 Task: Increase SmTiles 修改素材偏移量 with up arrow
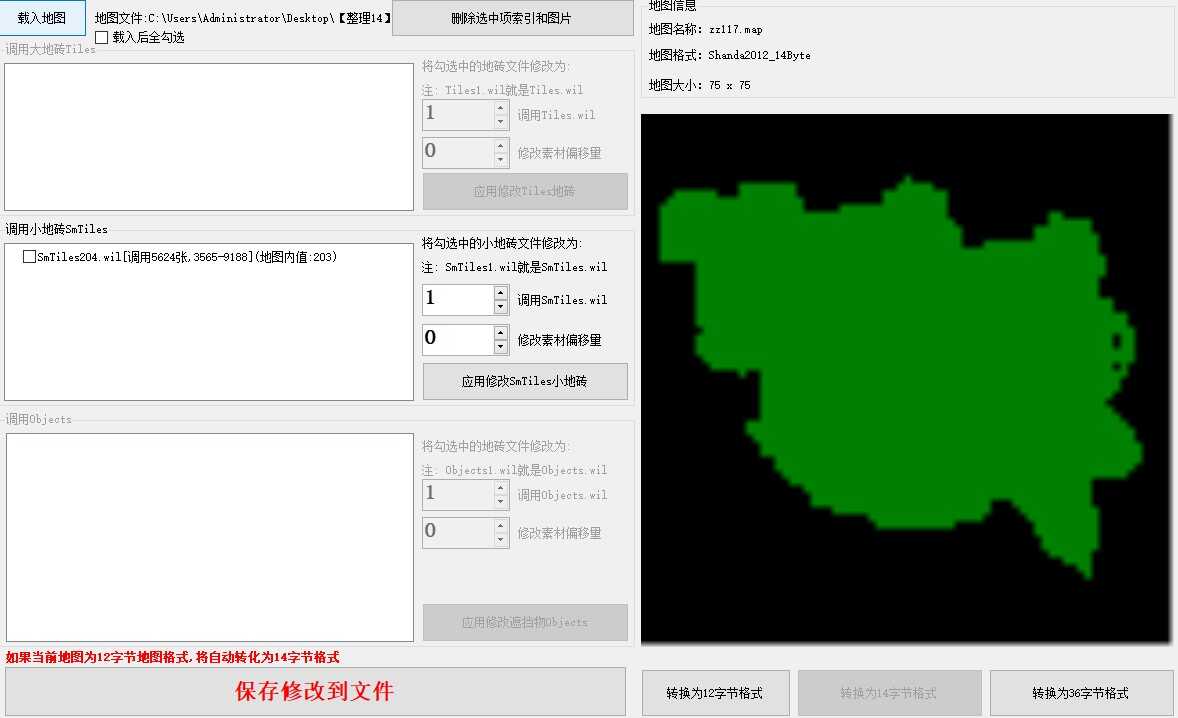pos(501,331)
